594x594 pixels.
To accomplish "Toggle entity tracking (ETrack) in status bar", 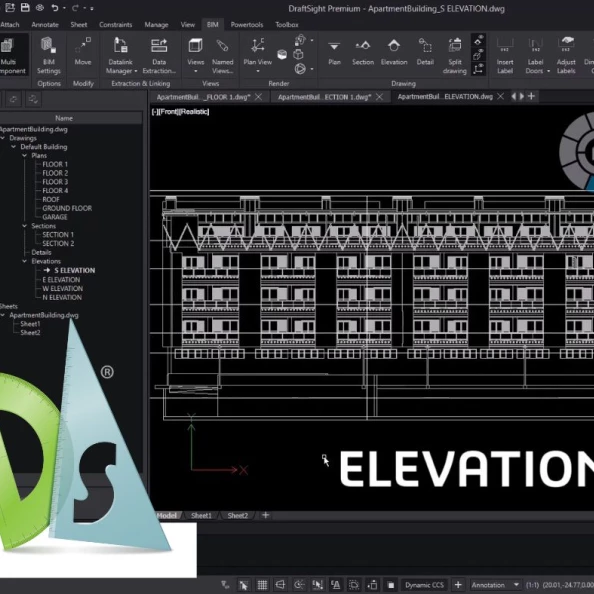I will click(336, 585).
